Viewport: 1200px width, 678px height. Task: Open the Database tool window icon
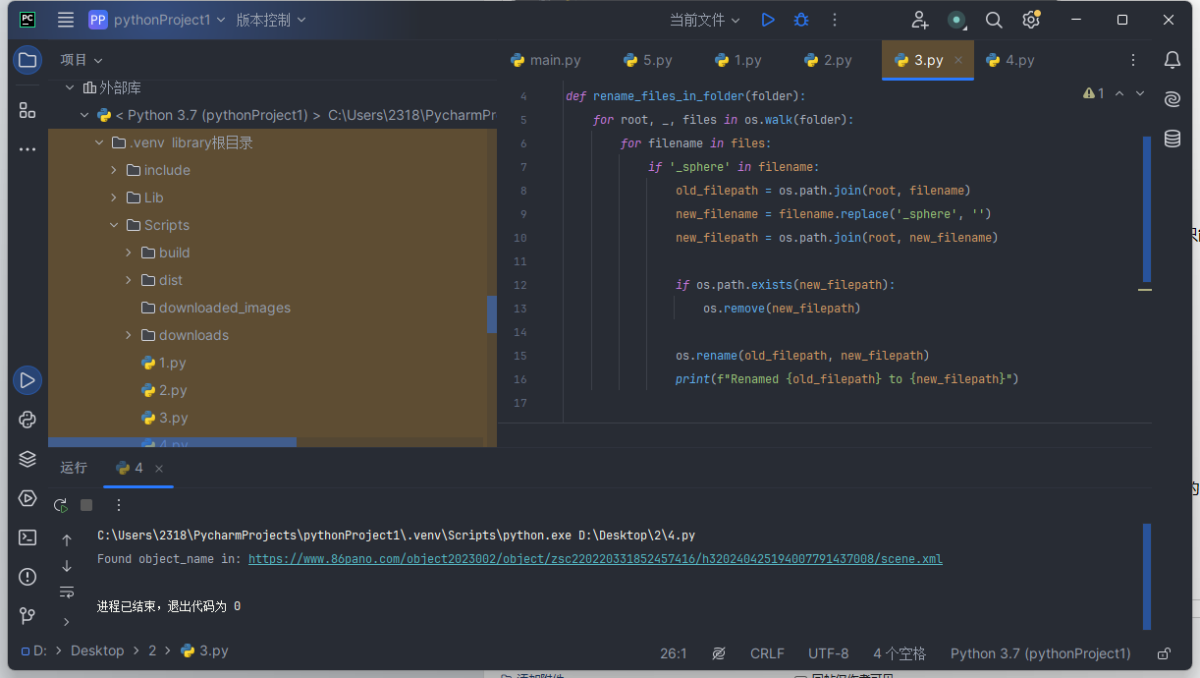click(1172, 138)
